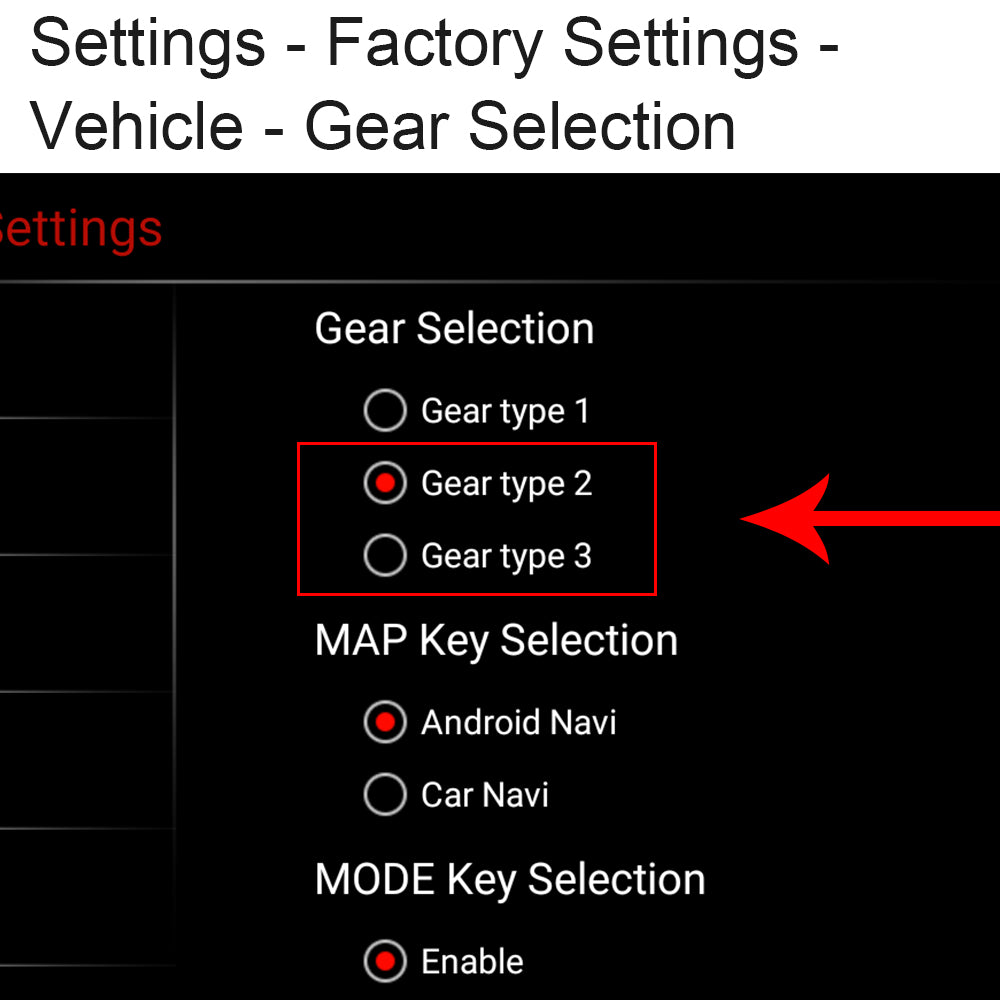Click the "Gear type 1" text label

[505, 411]
